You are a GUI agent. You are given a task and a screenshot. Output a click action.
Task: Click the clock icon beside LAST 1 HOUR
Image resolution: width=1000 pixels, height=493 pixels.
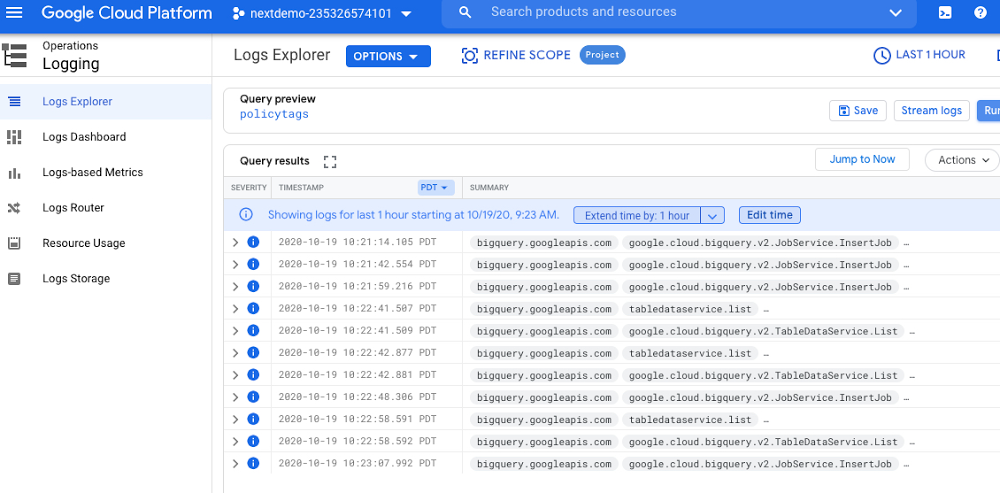click(881, 55)
